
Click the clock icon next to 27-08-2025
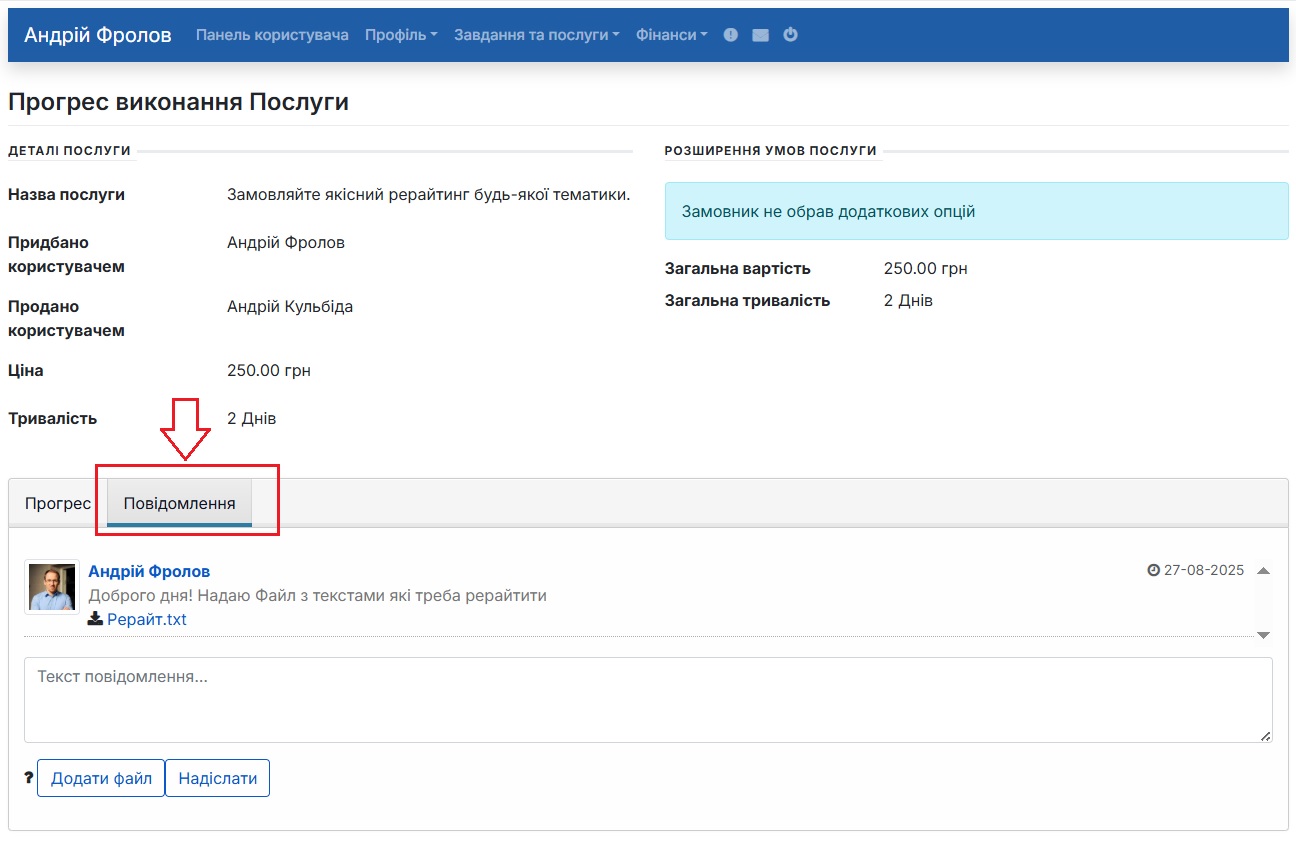coord(1153,570)
